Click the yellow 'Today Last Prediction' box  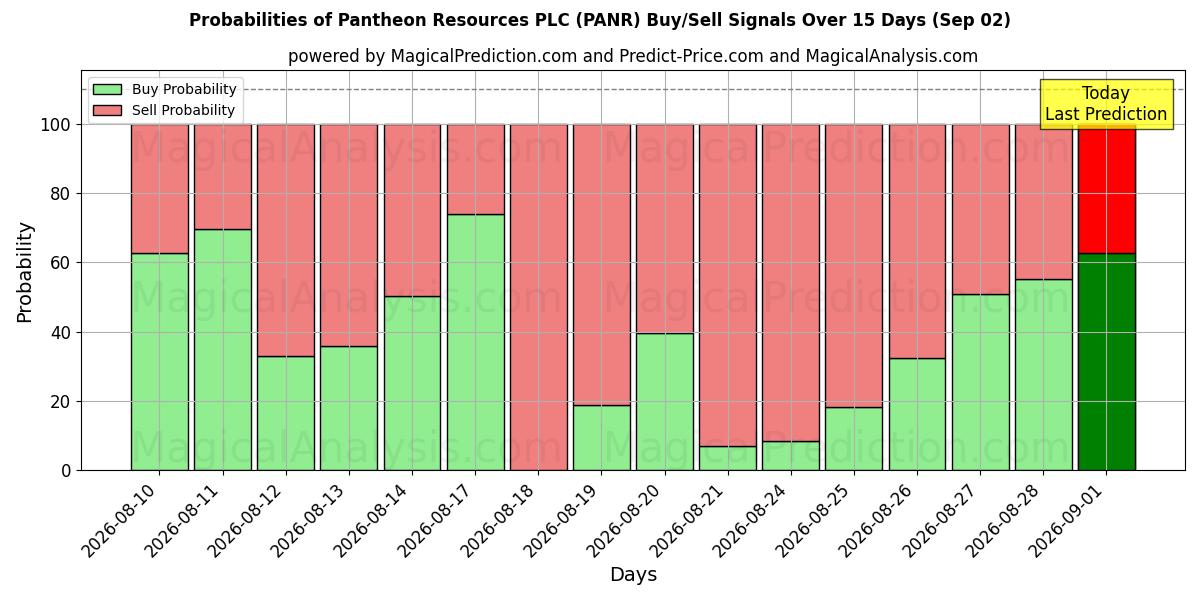click(x=1106, y=104)
